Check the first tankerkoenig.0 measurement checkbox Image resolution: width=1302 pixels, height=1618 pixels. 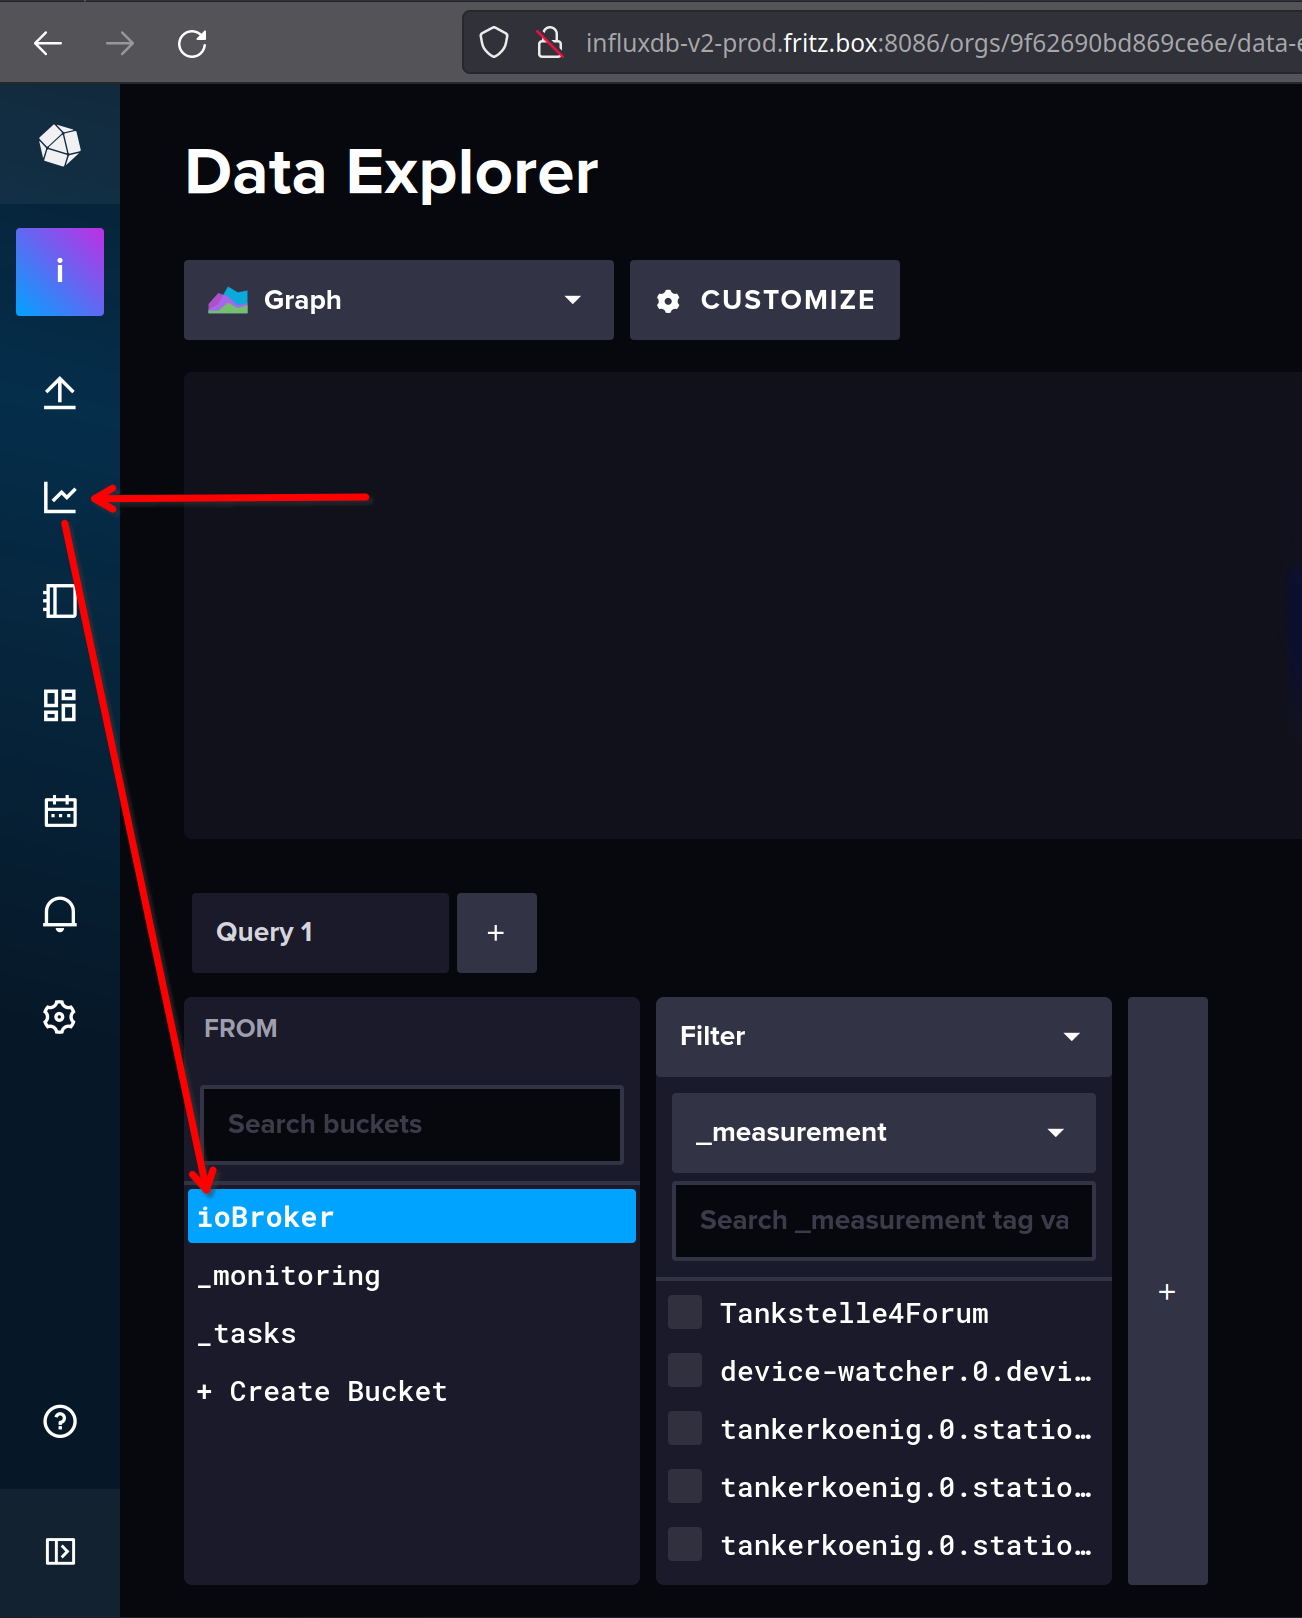coord(685,1428)
